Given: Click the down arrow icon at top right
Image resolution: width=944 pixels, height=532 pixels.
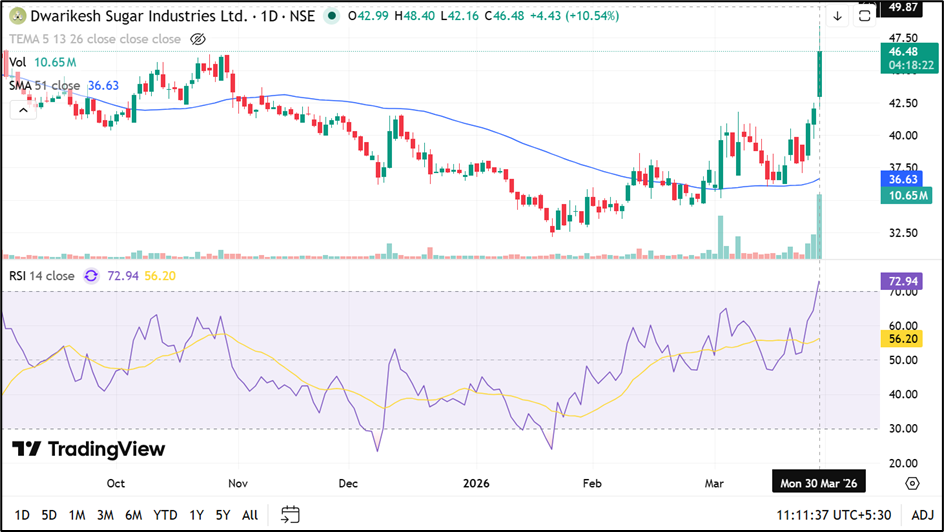Looking at the screenshot, I should (x=837, y=16).
